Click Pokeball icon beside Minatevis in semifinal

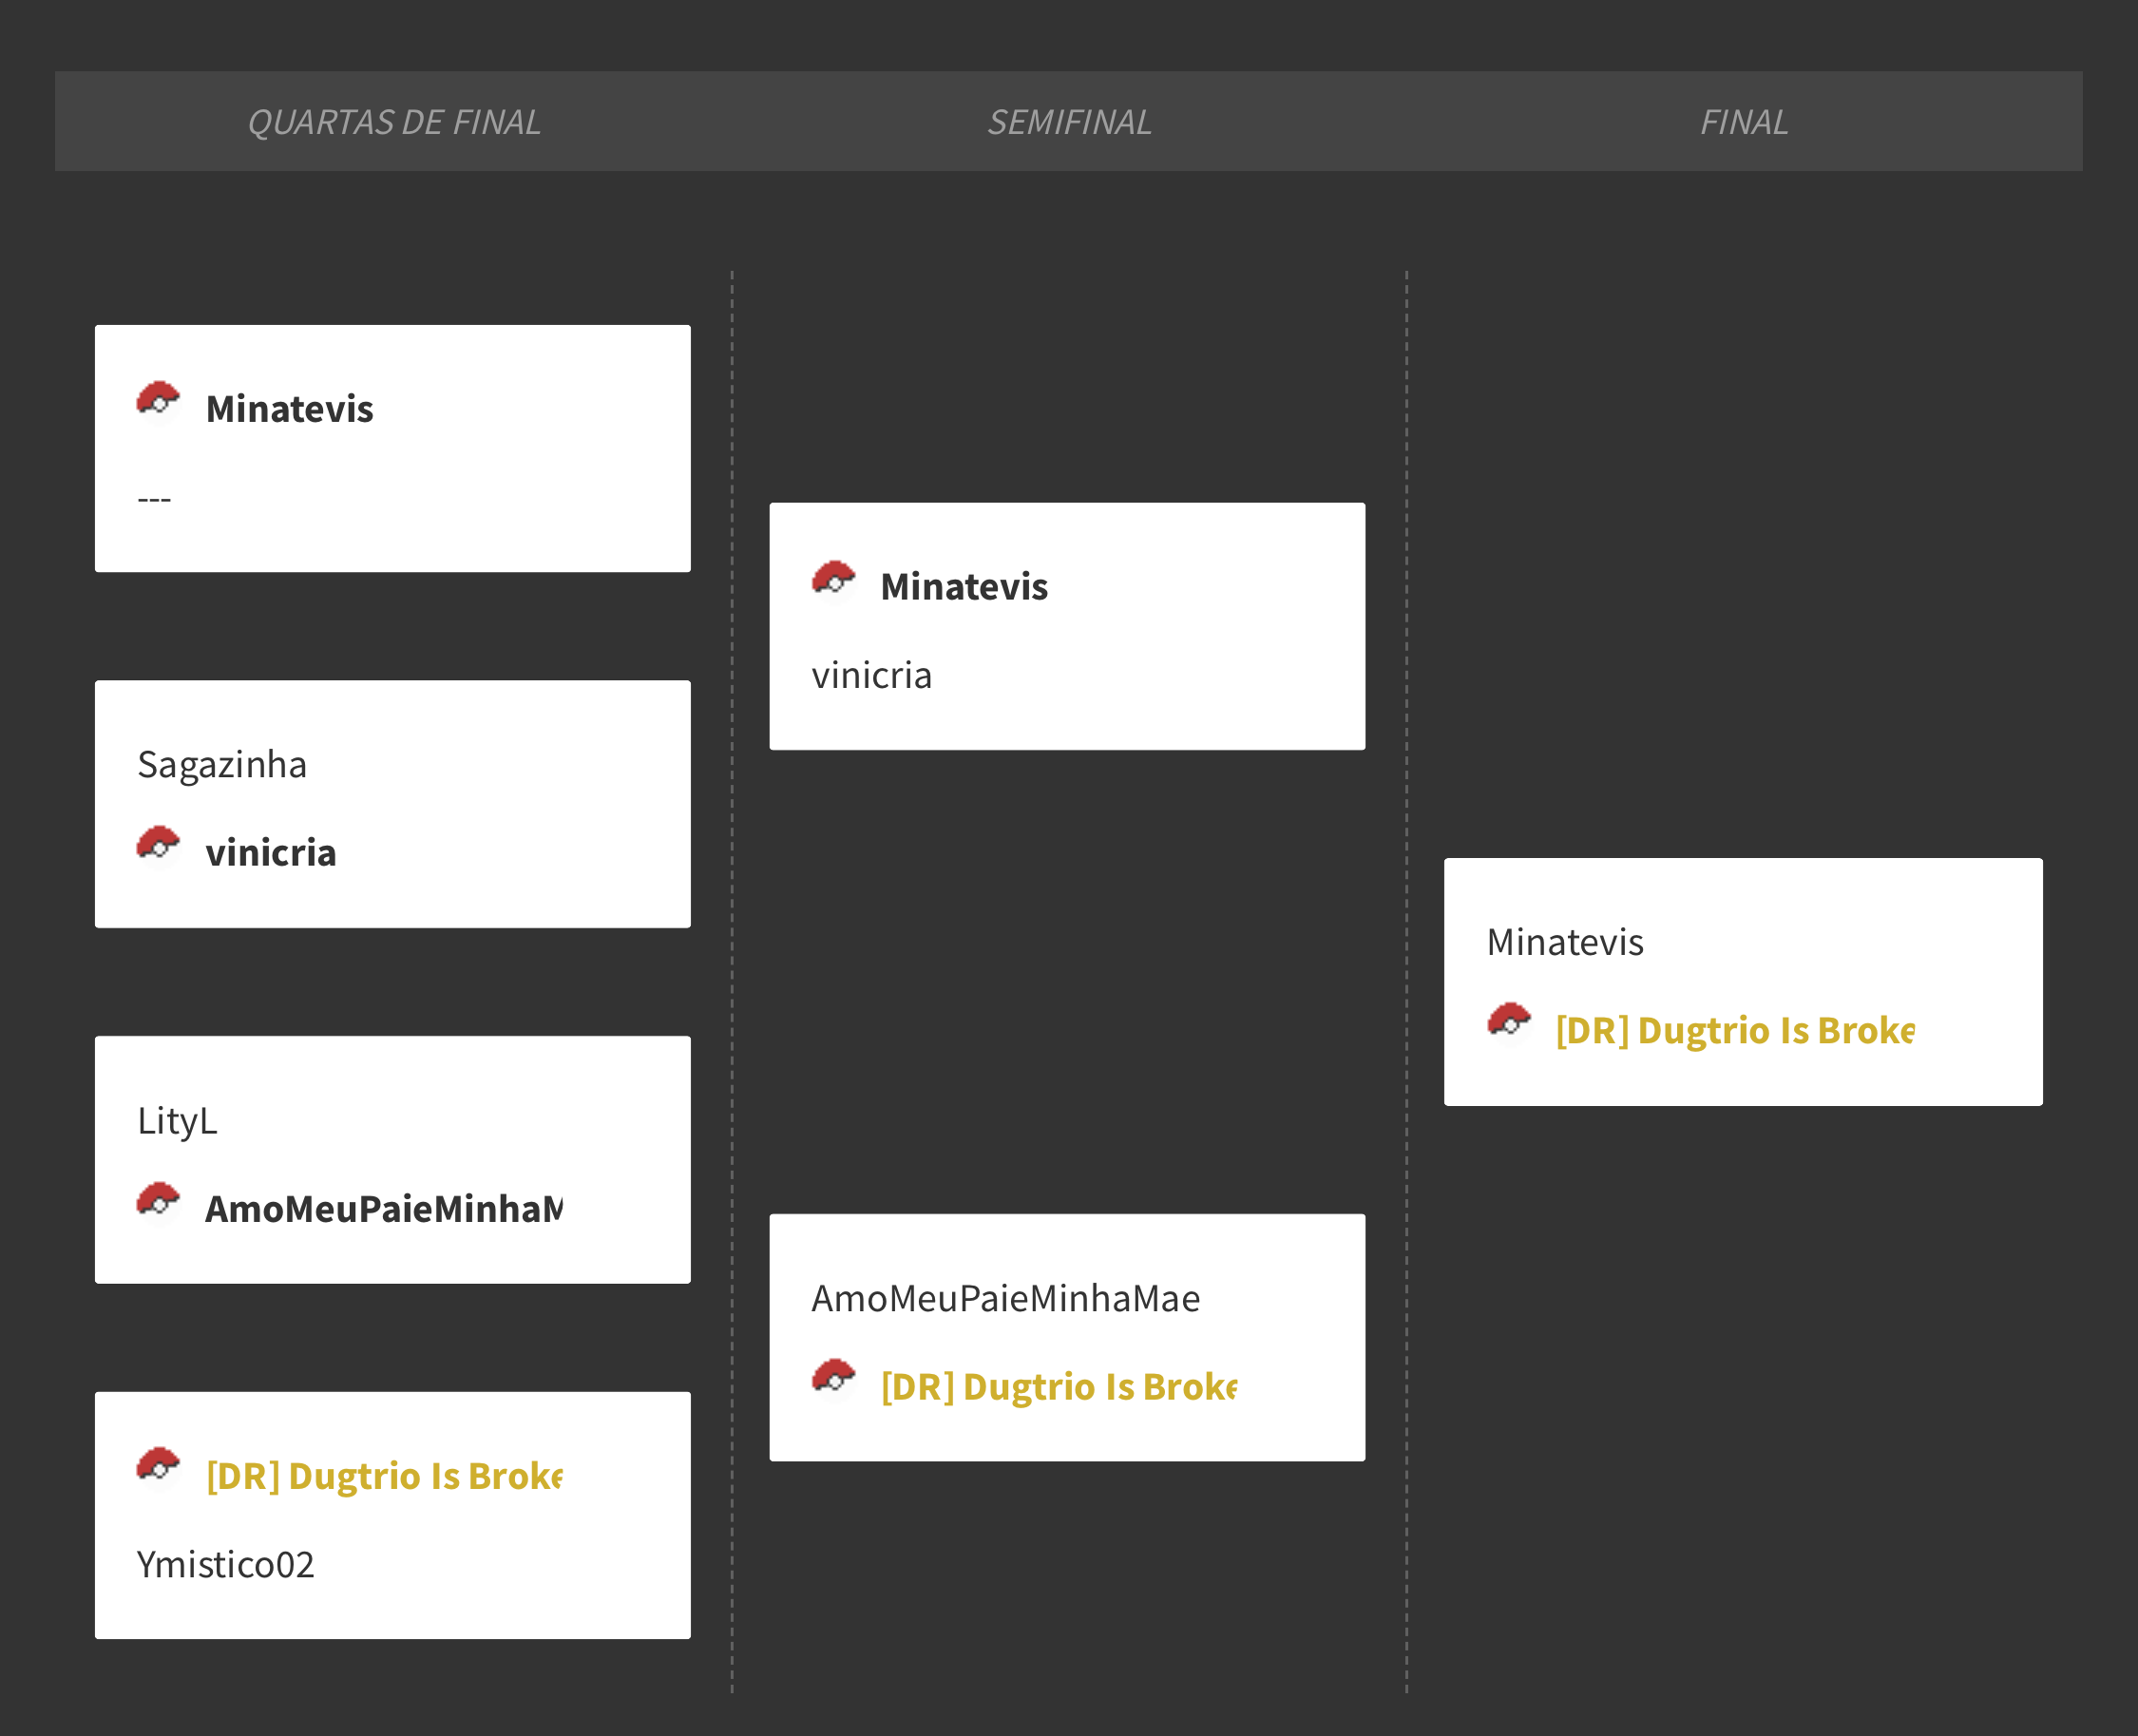(x=833, y=580)
